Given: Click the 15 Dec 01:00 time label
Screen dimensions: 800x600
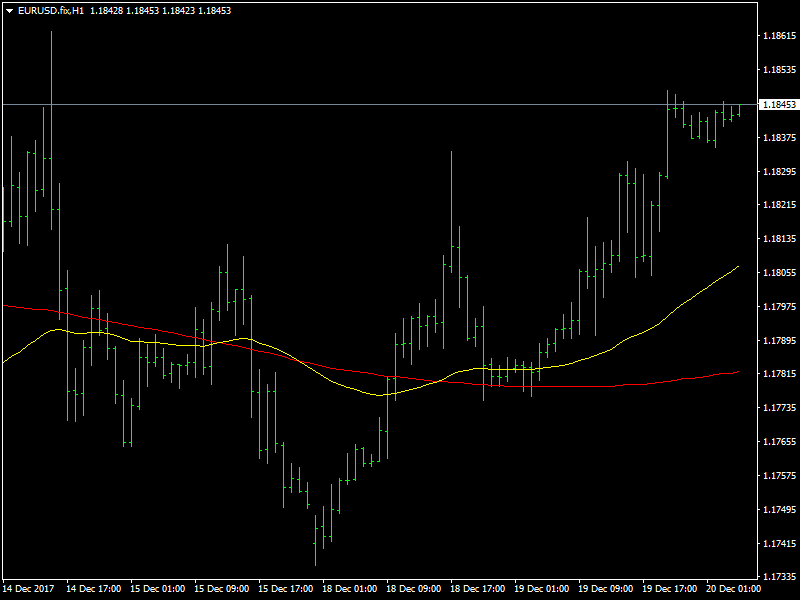Looking at the screenshot, I should (158, 589).
